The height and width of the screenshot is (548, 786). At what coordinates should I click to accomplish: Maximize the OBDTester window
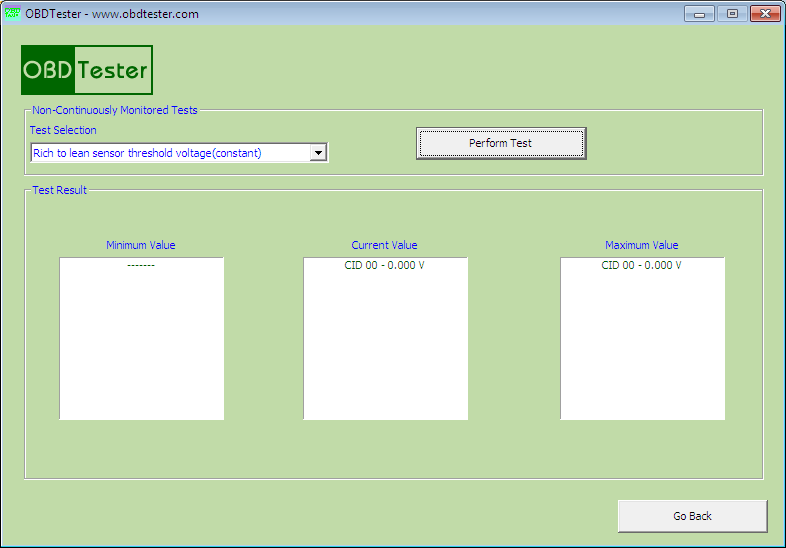click(x=732, y=14)
